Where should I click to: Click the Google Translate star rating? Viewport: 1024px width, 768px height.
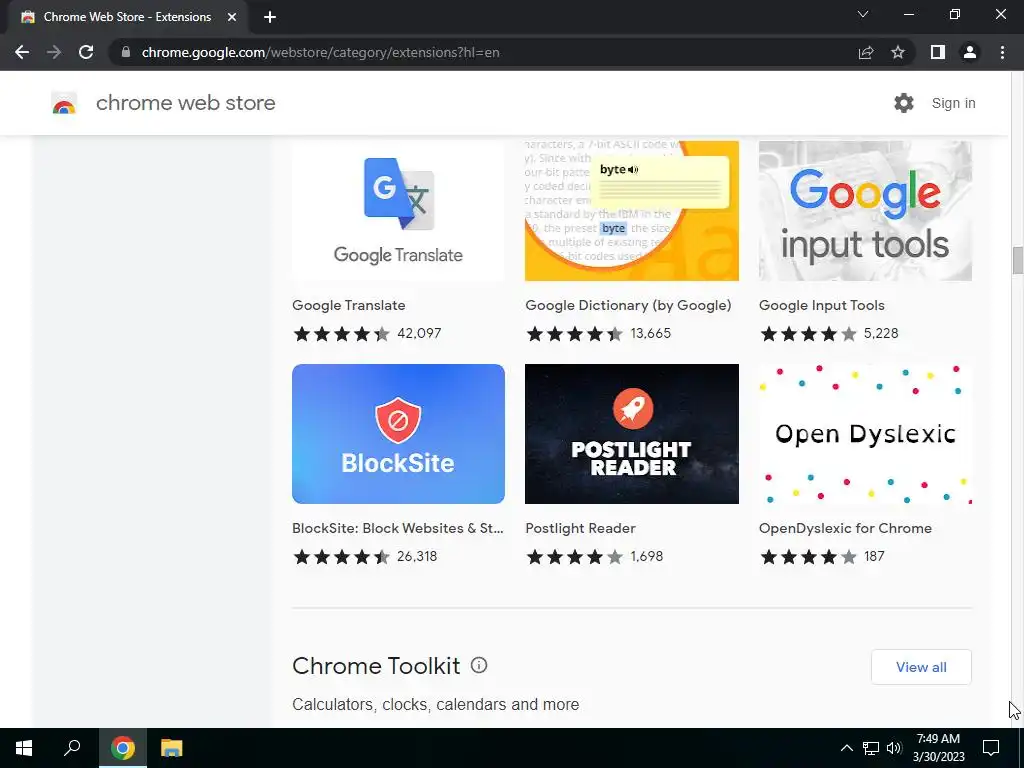point(342,334)
